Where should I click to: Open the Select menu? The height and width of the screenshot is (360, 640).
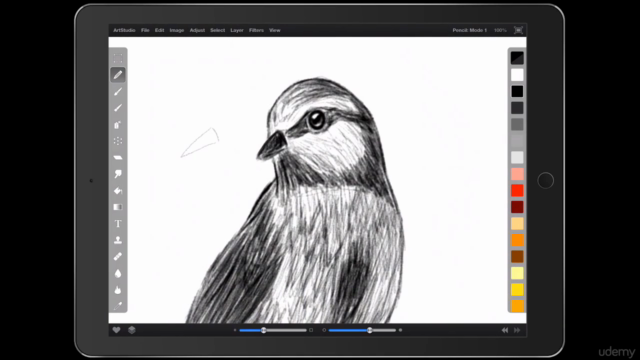point(218,30)
